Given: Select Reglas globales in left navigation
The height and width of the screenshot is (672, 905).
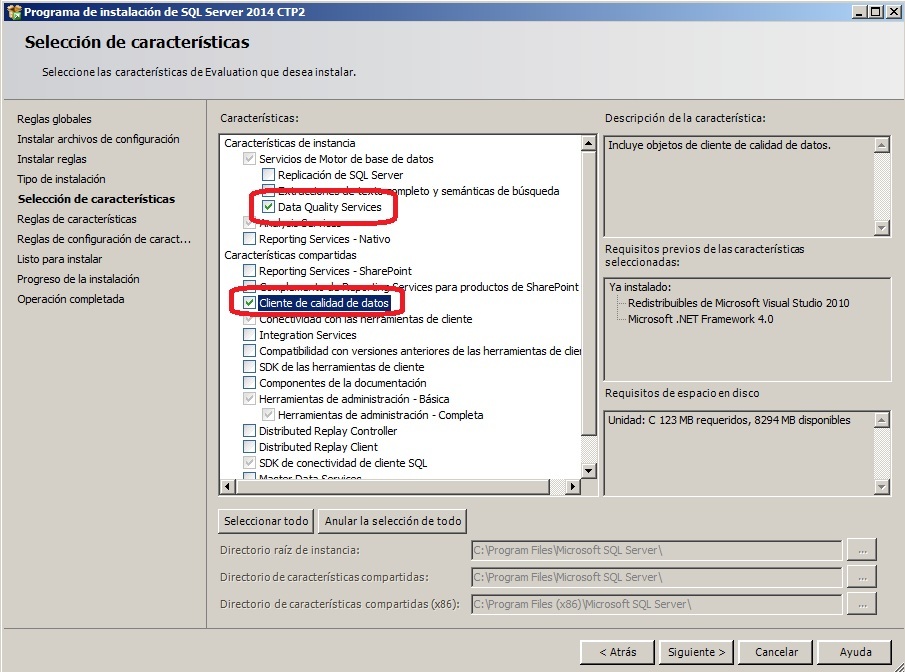Looking at the screenshot, I should click(x=54, y=118).
